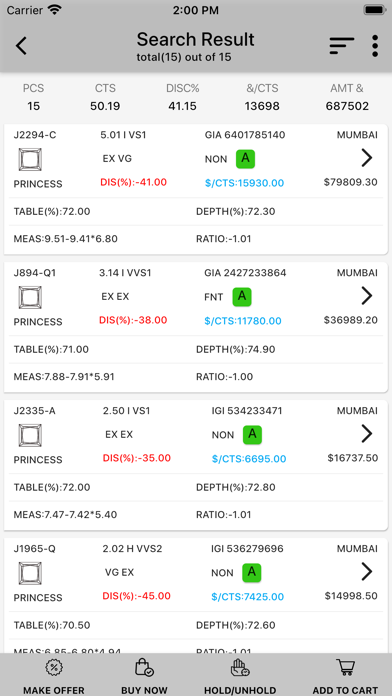The width and height of the screenshot is (392, 696).
Task: Tap amount $36989.20
Action: [x=351, y=320]
